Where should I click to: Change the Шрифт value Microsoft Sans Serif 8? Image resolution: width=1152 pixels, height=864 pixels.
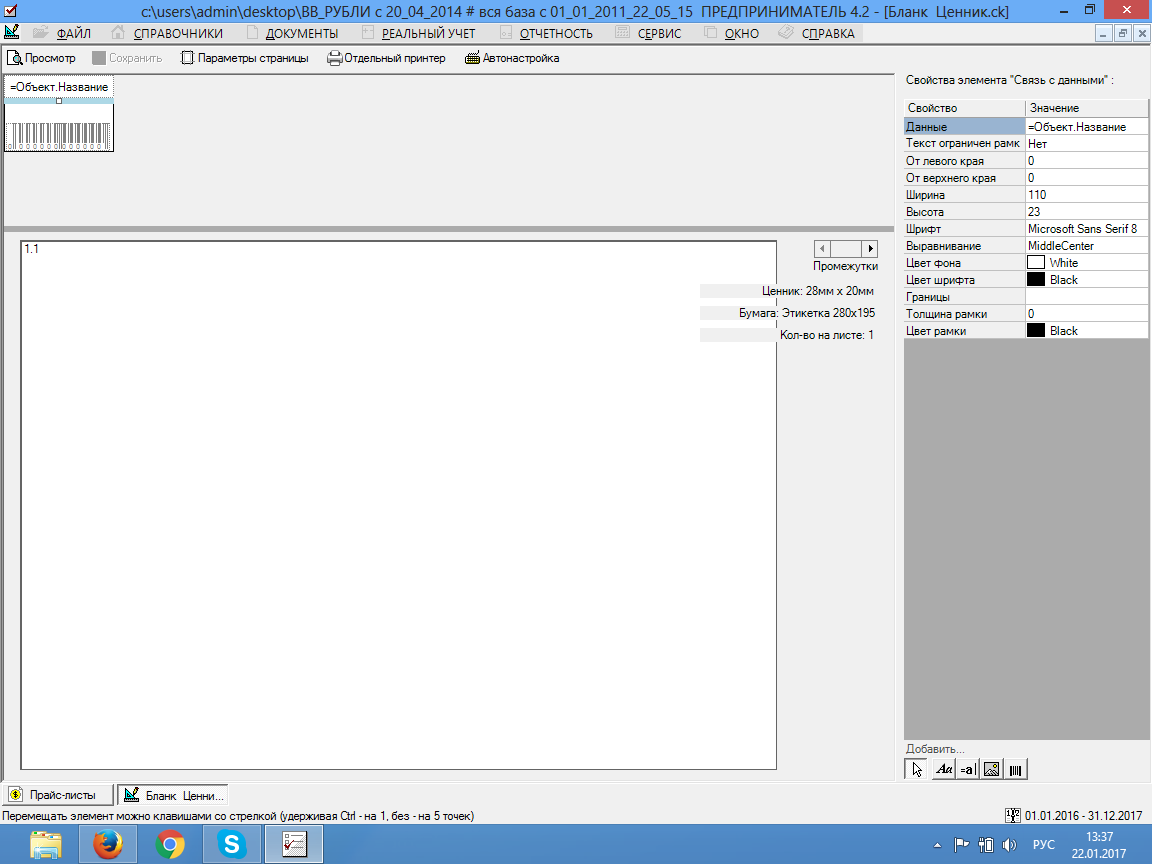[x=1086, y=228]
